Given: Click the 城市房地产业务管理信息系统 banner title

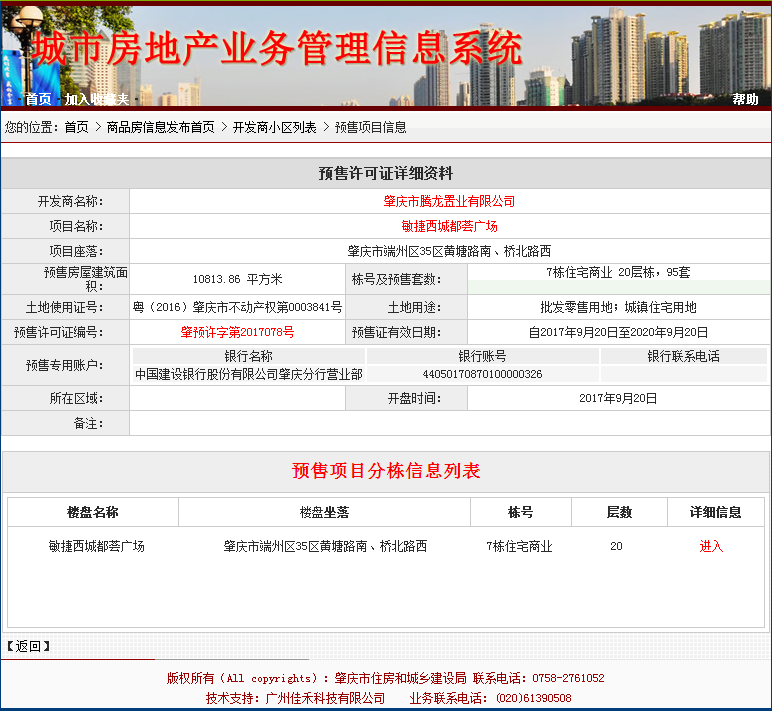Looking at the screenshot, I should (x=277, y=48).
